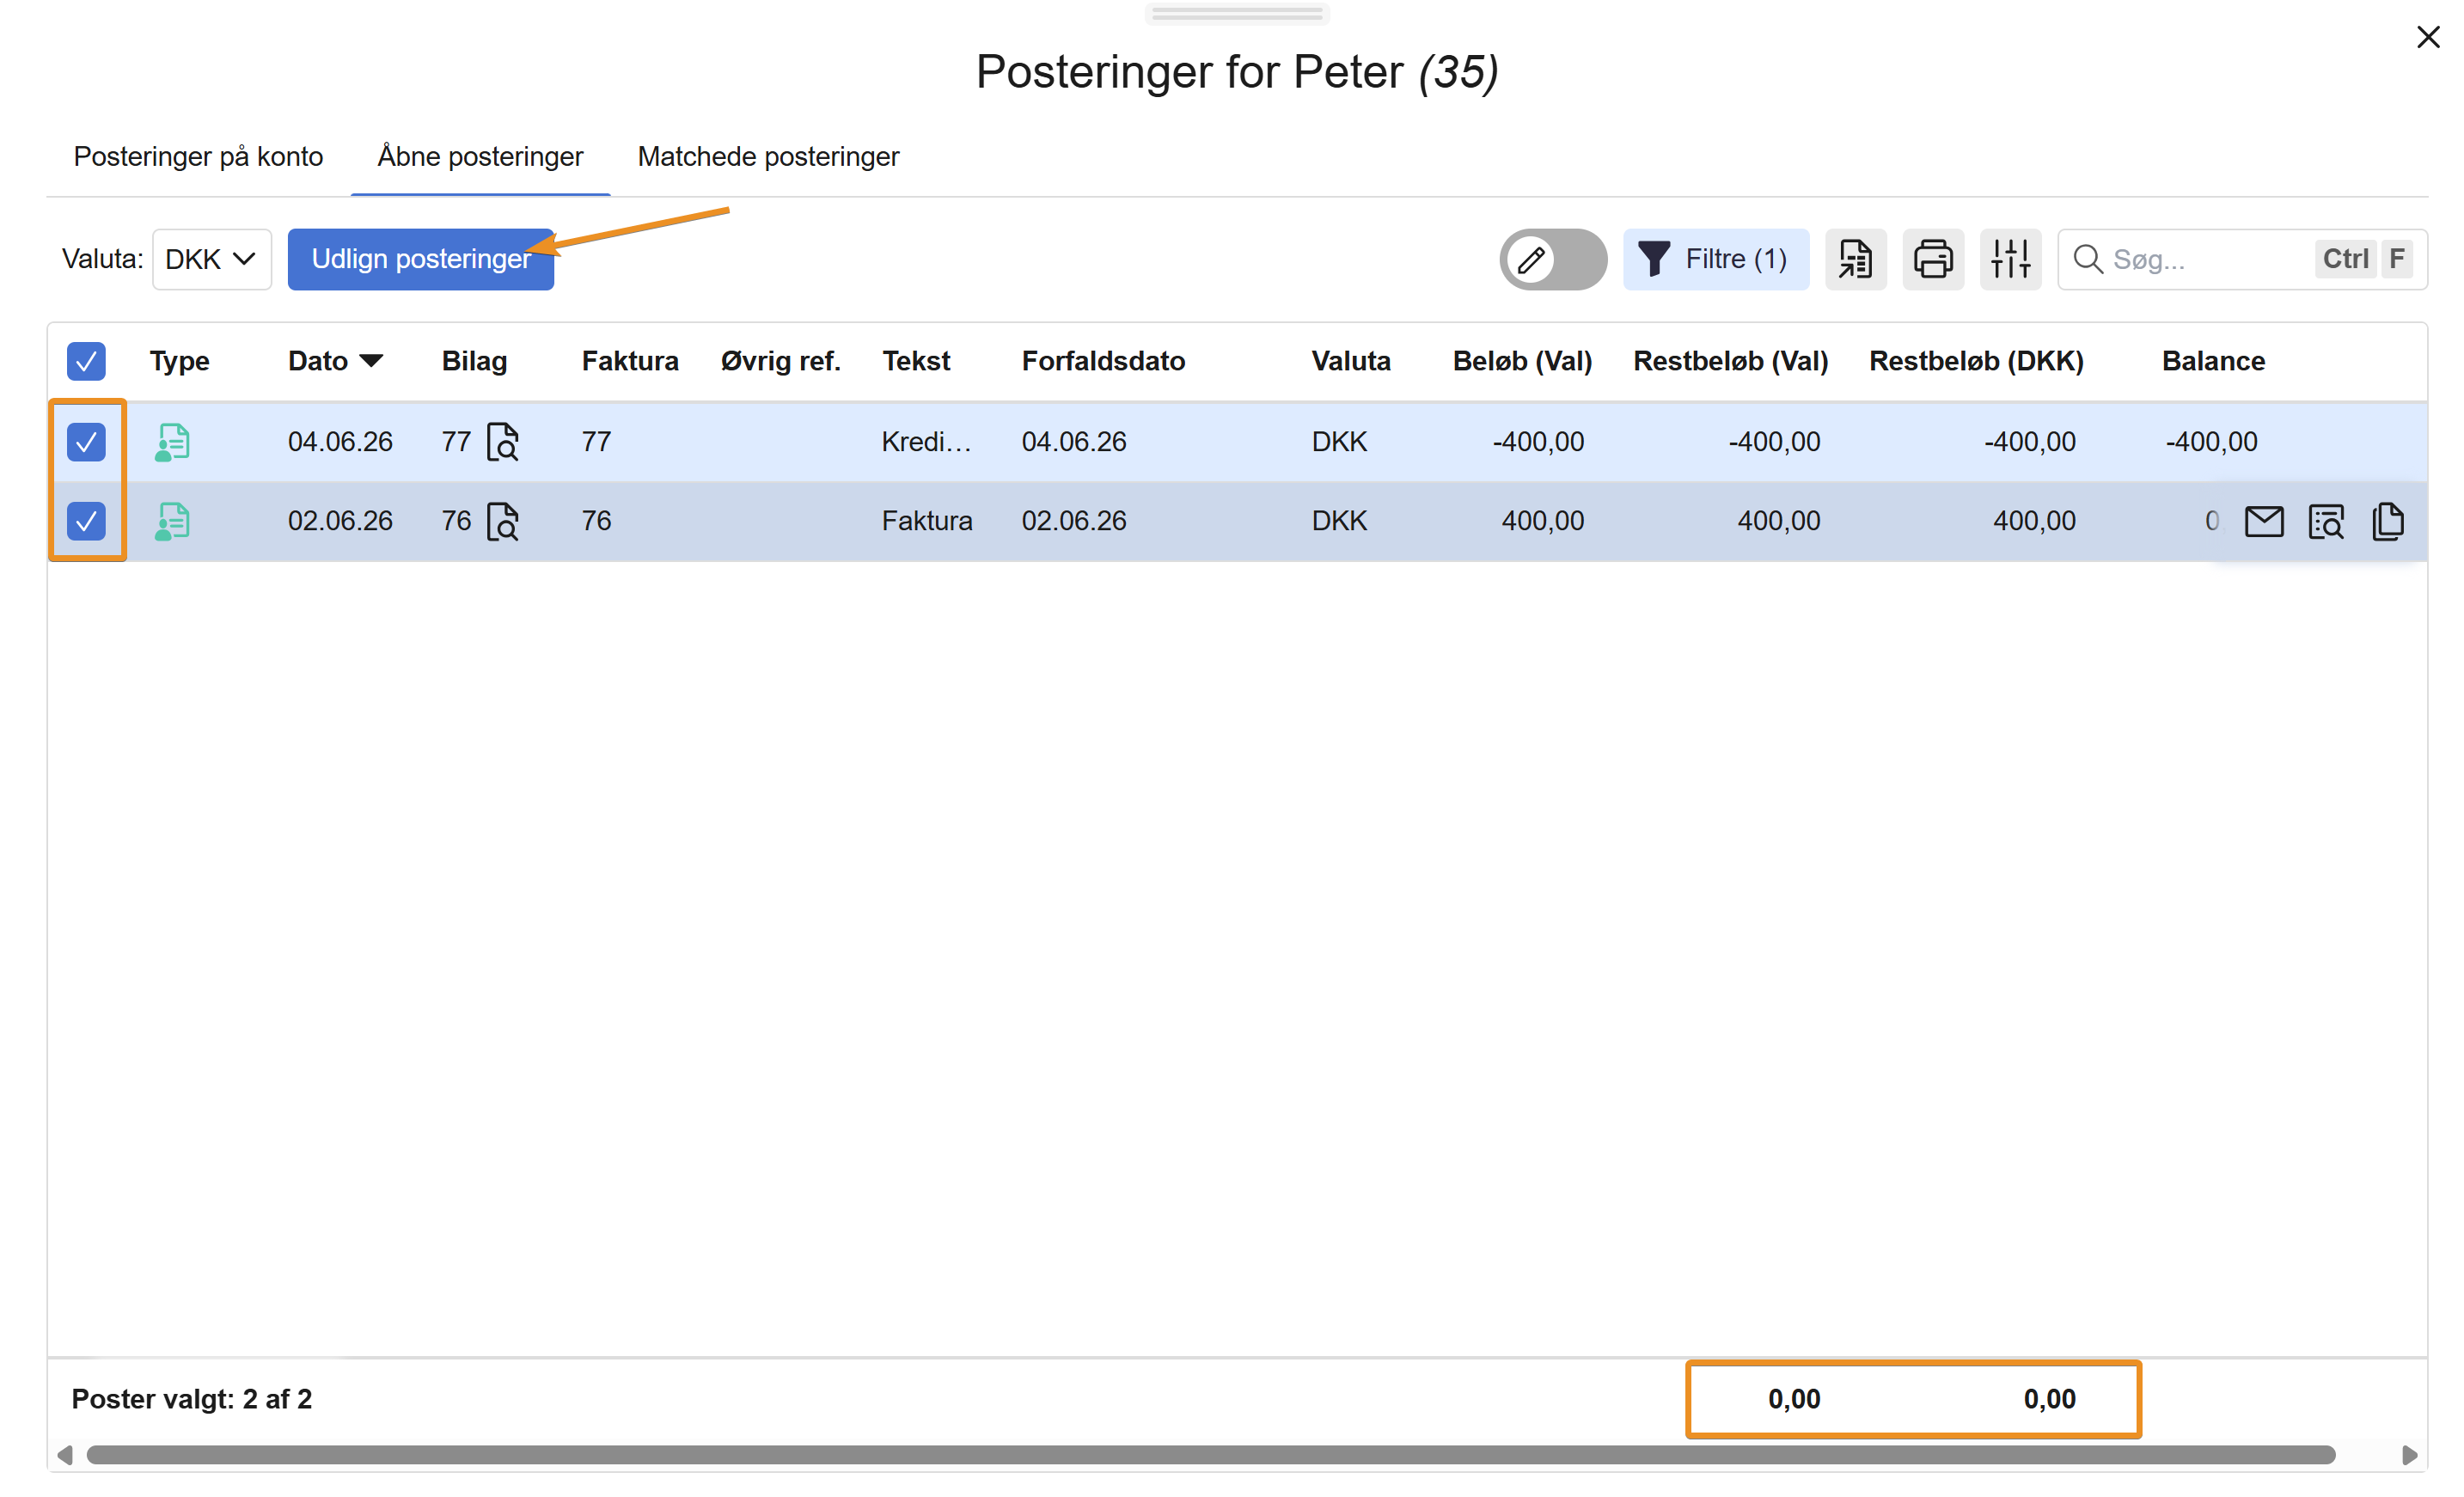Click the Dato cell 02.06.26
This screenshot has height=1497, width=2464.
(x=340, y=521)
